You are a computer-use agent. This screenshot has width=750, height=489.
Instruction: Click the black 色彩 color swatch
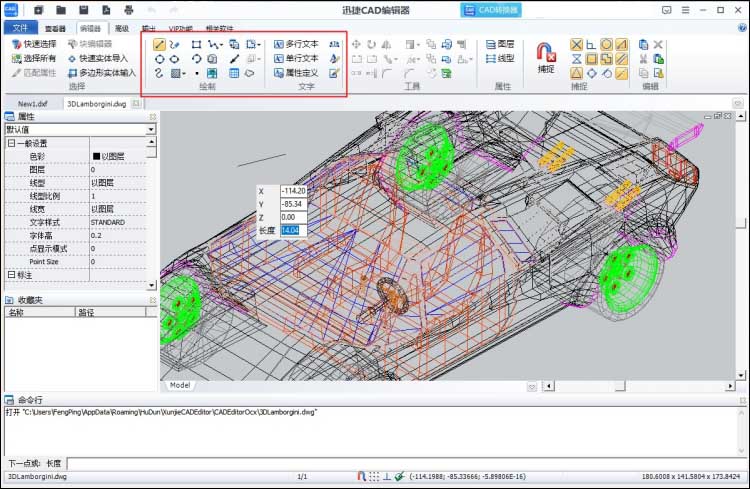click(x=96, y=156)
